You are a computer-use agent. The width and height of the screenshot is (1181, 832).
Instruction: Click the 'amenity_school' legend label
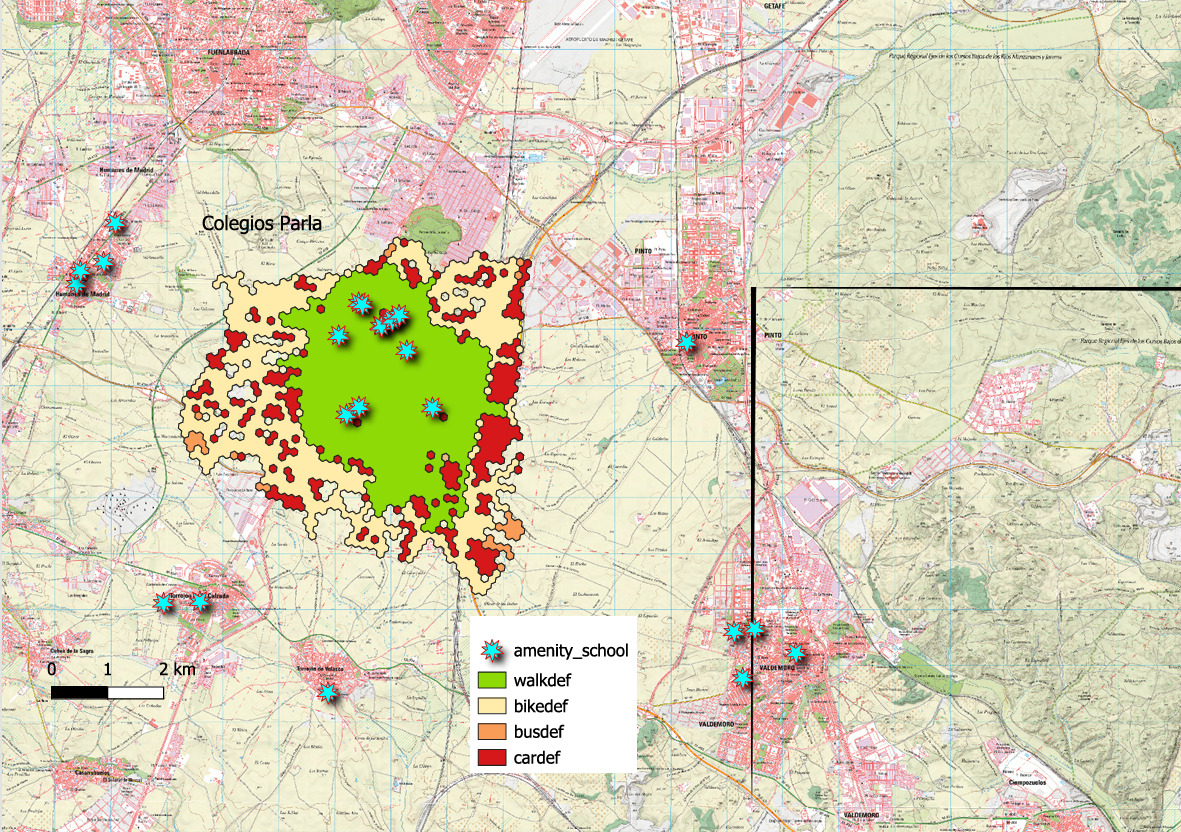(570, 651)
